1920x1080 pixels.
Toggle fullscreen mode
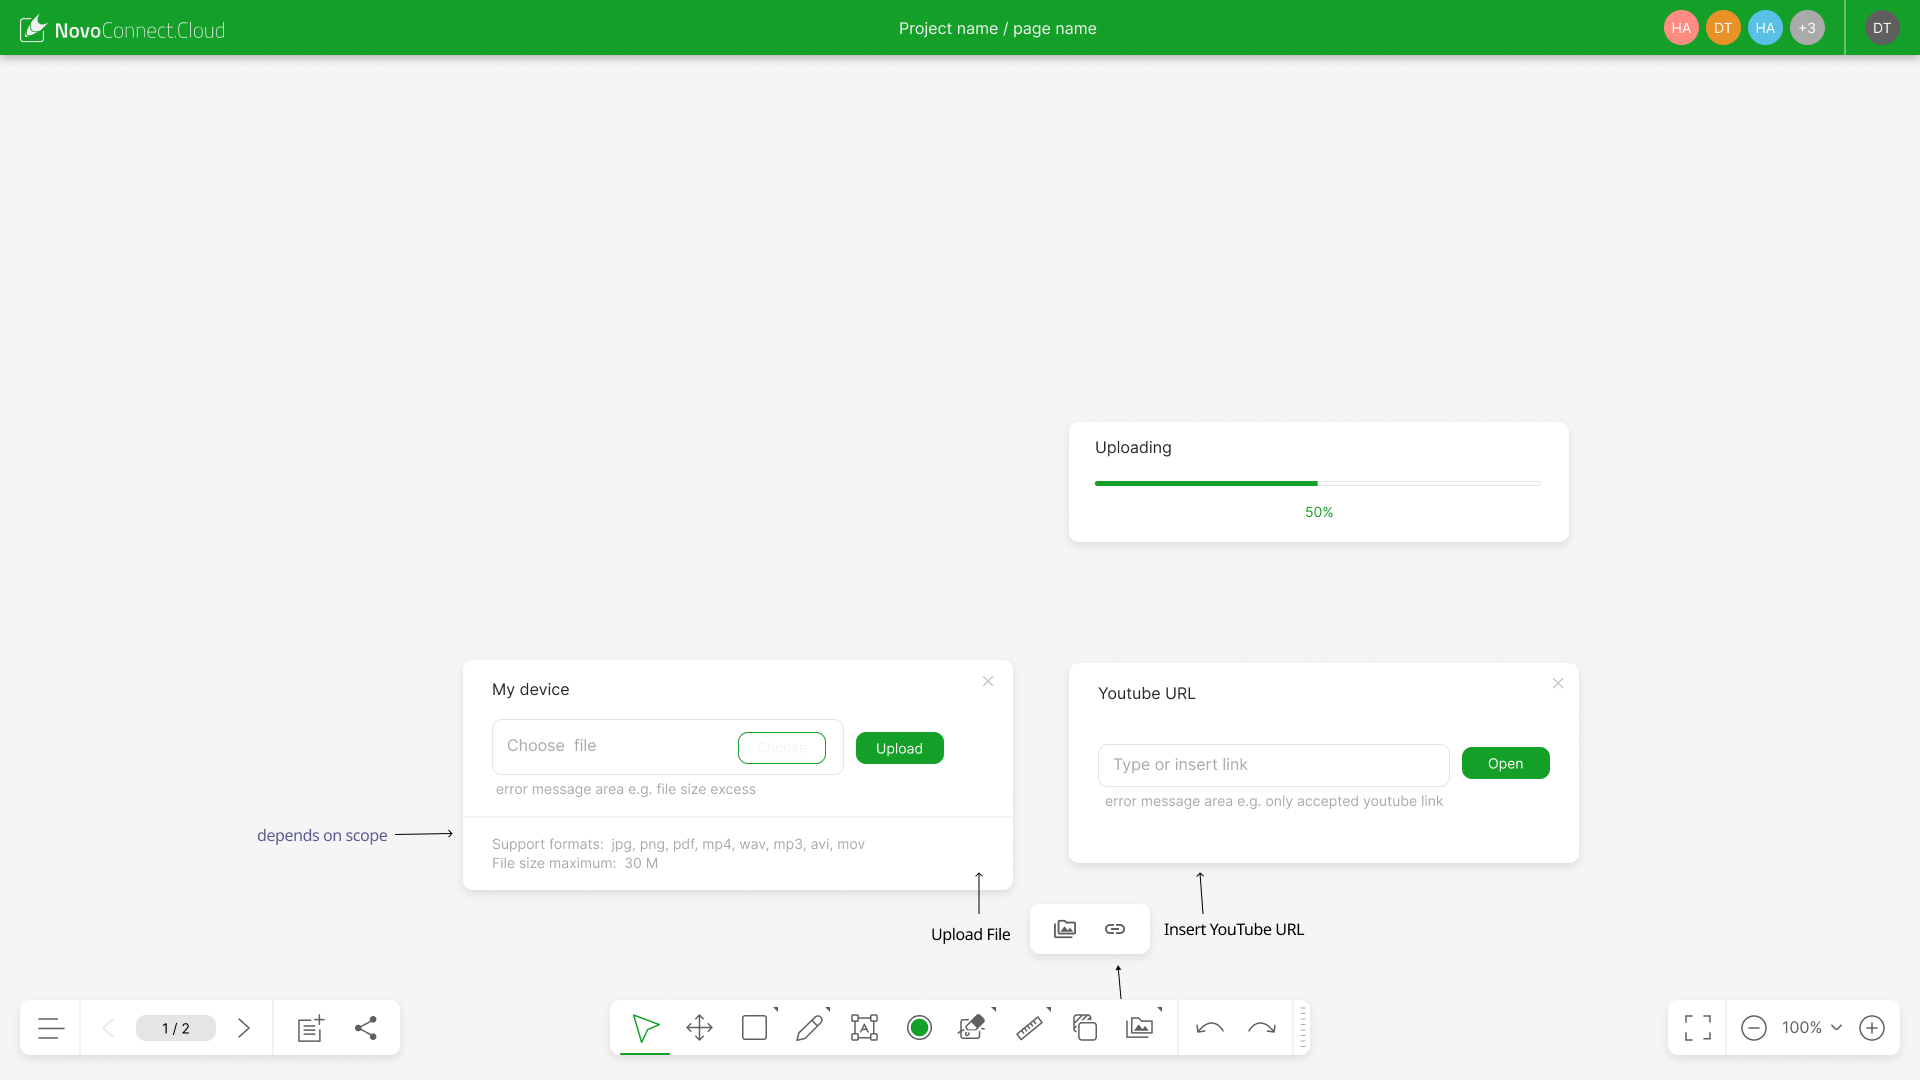(x=1697, y=1027)
